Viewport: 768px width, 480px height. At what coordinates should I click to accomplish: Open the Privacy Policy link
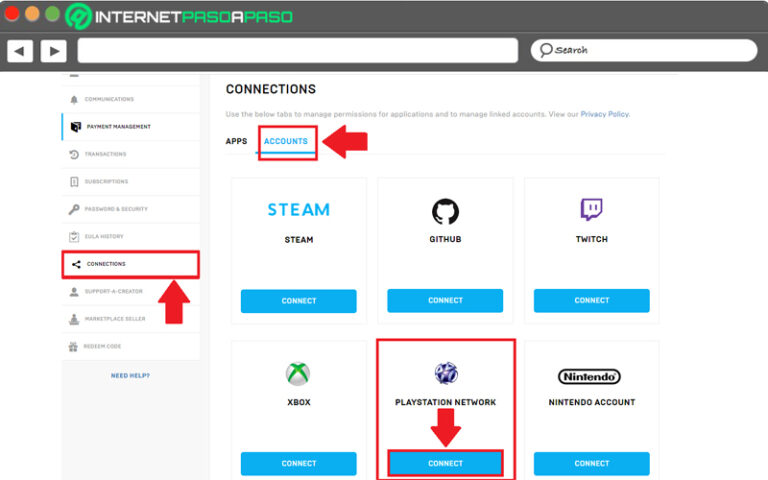[605, 114]
